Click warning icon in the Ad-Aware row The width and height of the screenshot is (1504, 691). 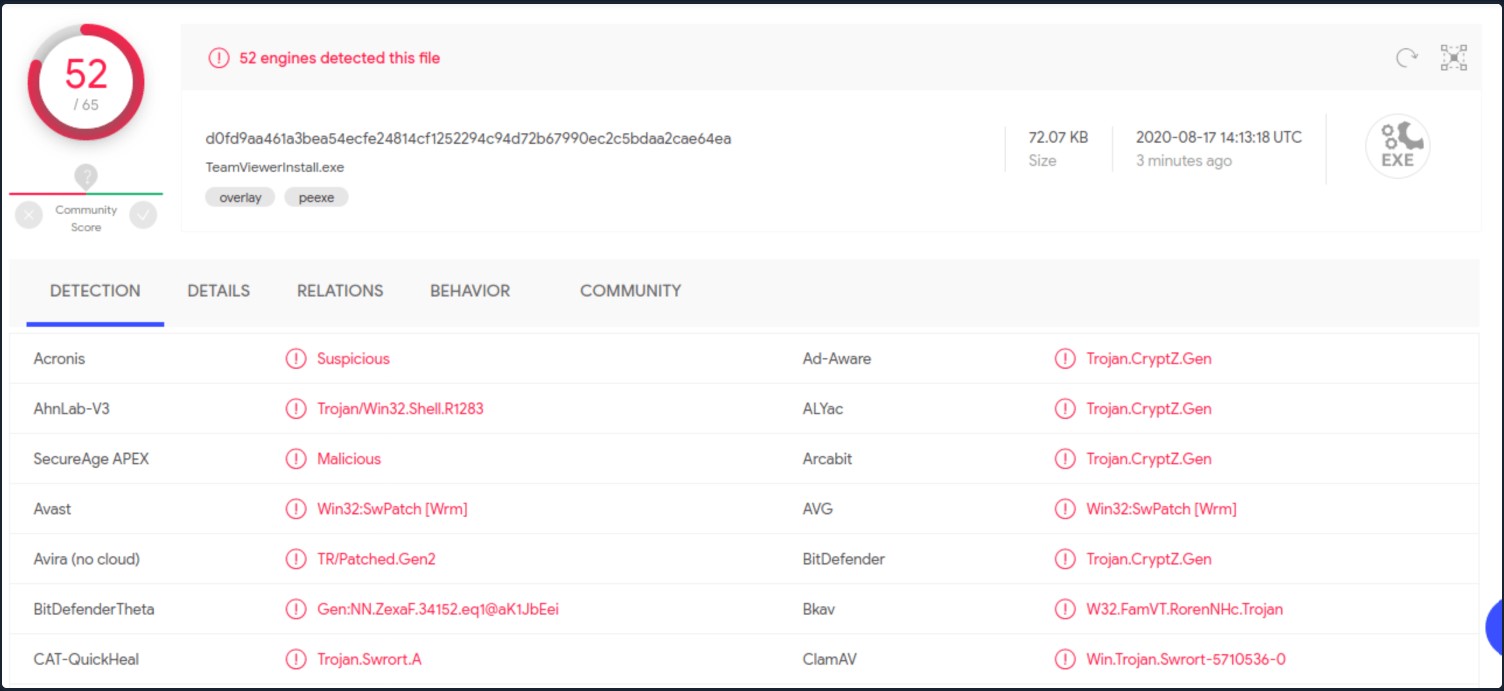click(1065, 359)
